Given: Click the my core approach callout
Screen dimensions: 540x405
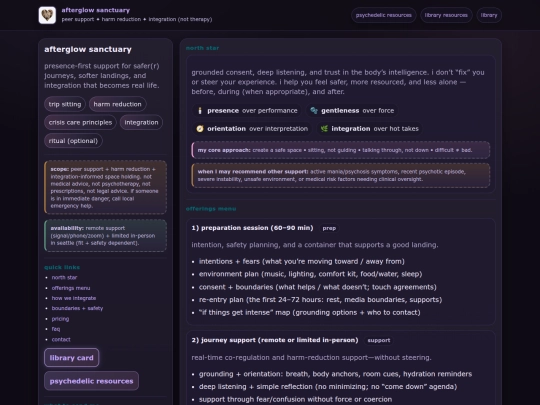Looking at the screenshot, I should pos(341,150).
